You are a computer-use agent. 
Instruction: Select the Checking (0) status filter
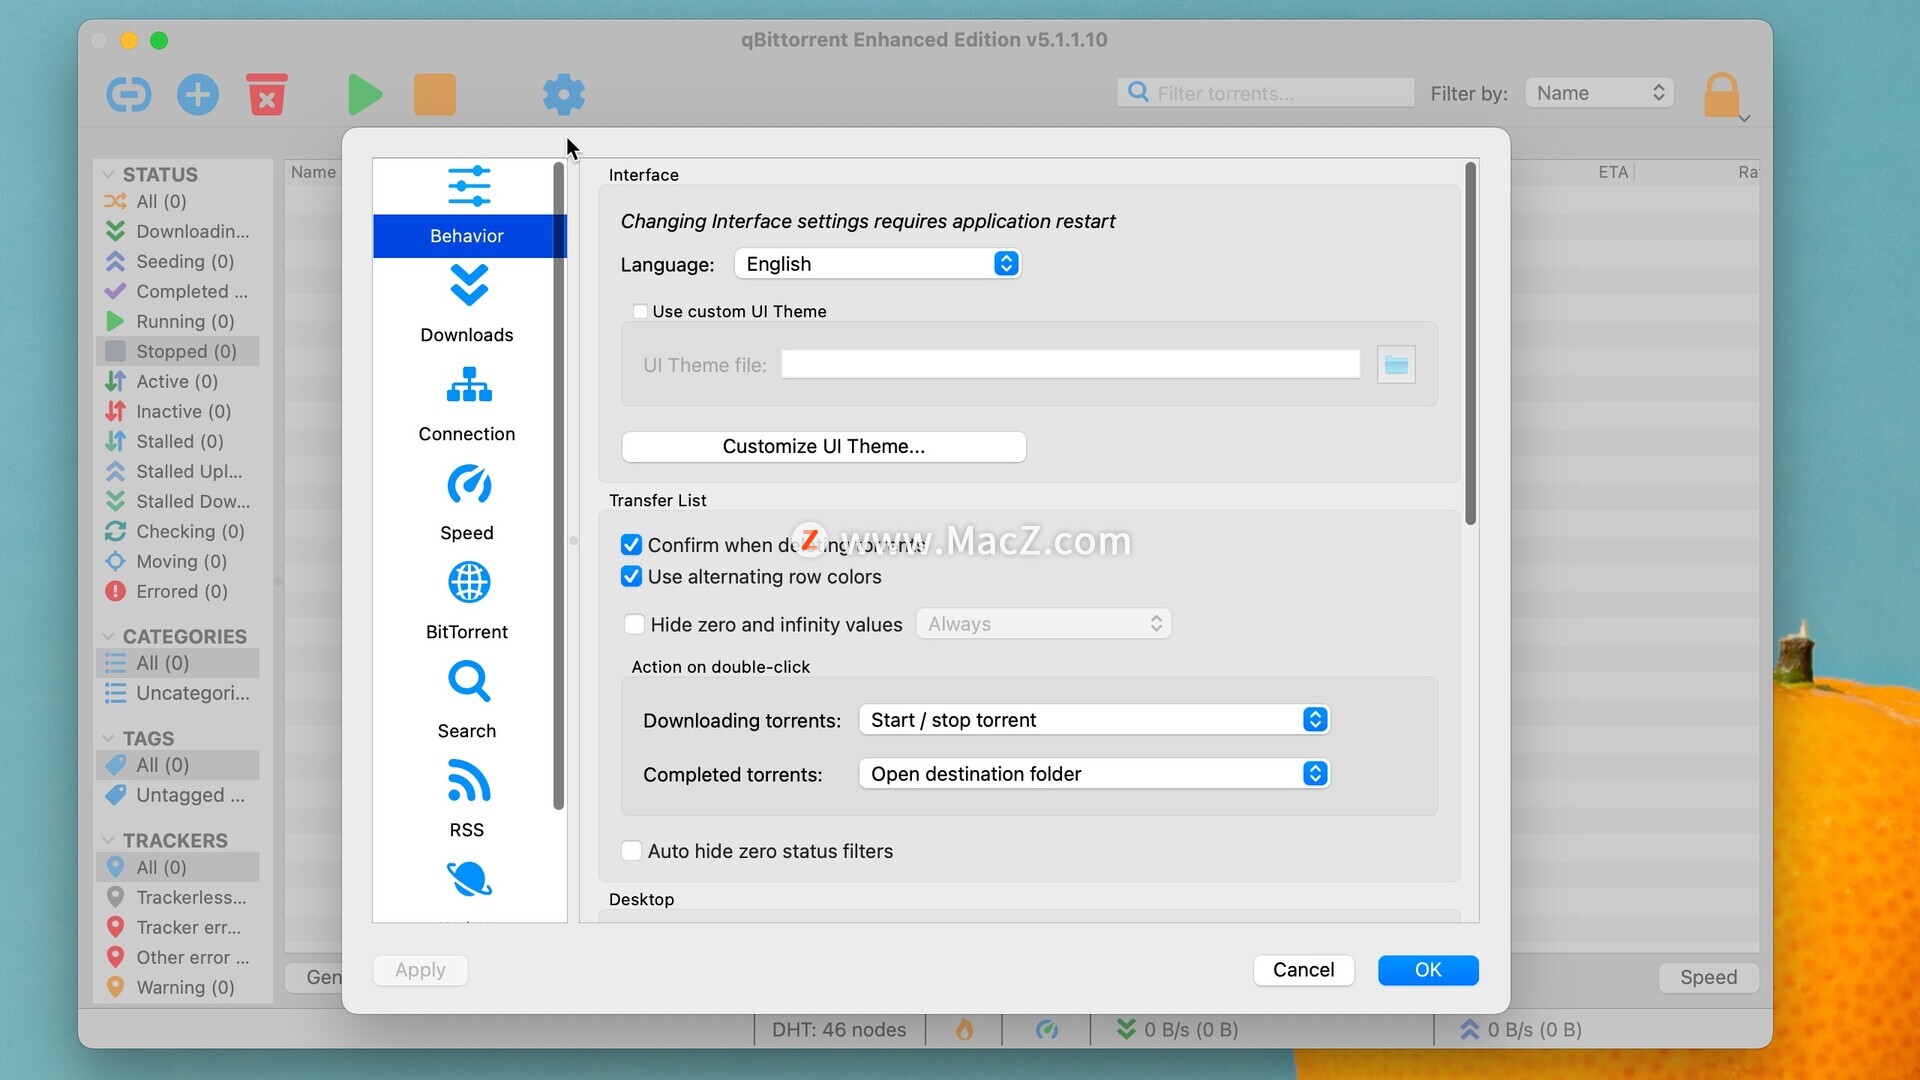click(177, 531)
